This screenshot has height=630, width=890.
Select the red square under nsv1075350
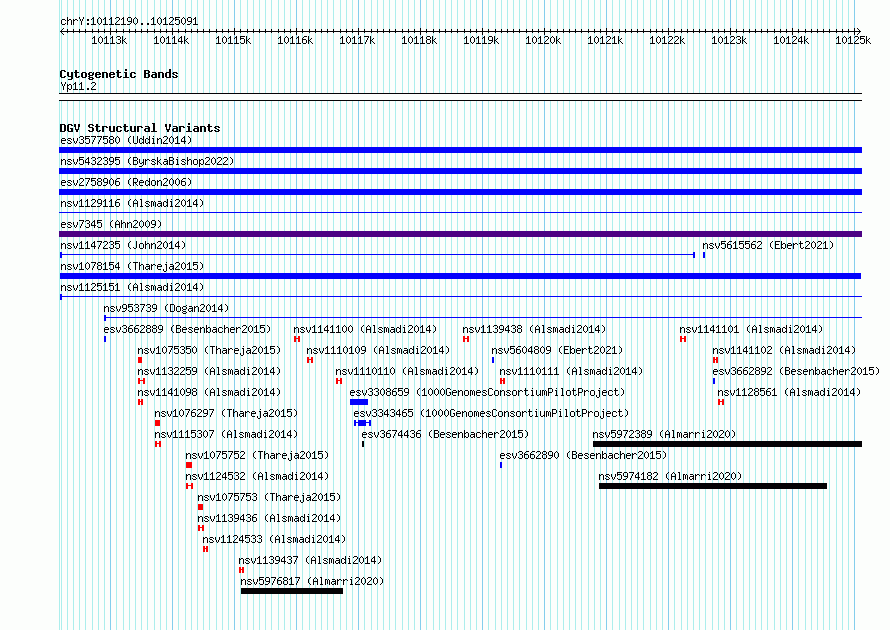(140, 360)
